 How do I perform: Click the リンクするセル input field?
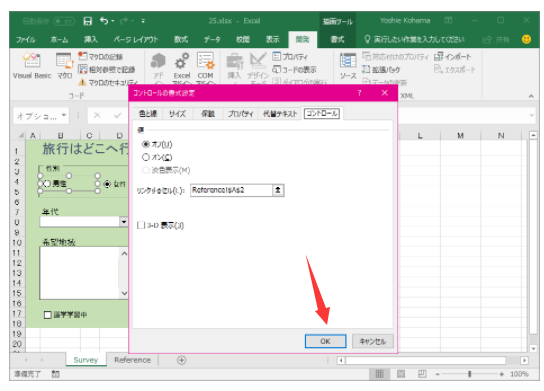click(x=231, y=190)
